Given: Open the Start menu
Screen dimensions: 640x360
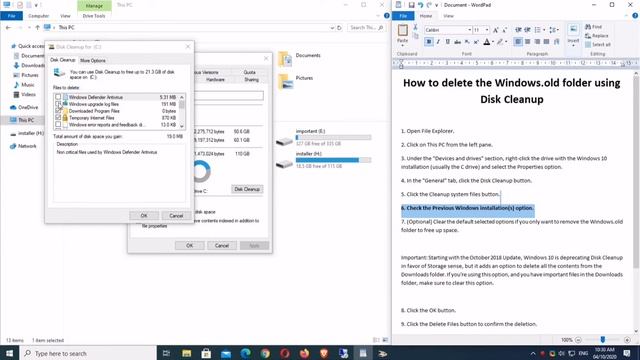Looking at the screenshot, I should [x=9, y=353].
